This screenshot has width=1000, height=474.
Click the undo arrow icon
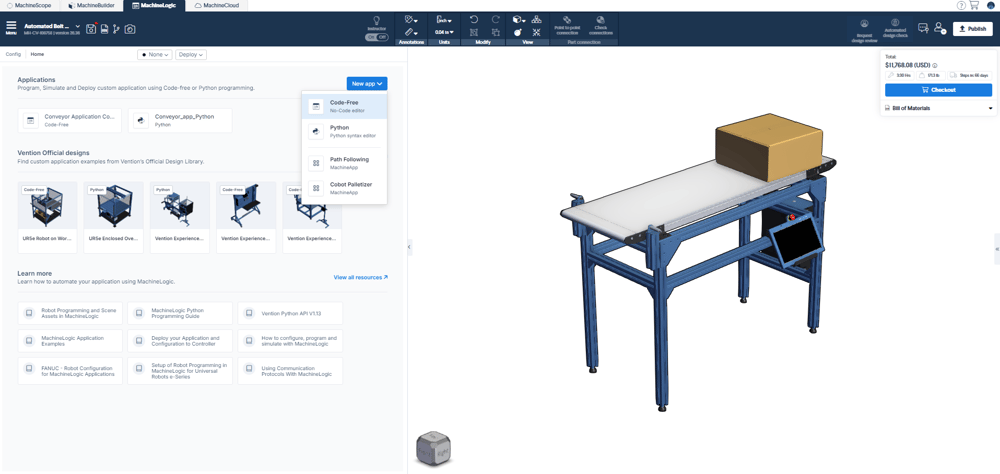(x=474, y=19)
